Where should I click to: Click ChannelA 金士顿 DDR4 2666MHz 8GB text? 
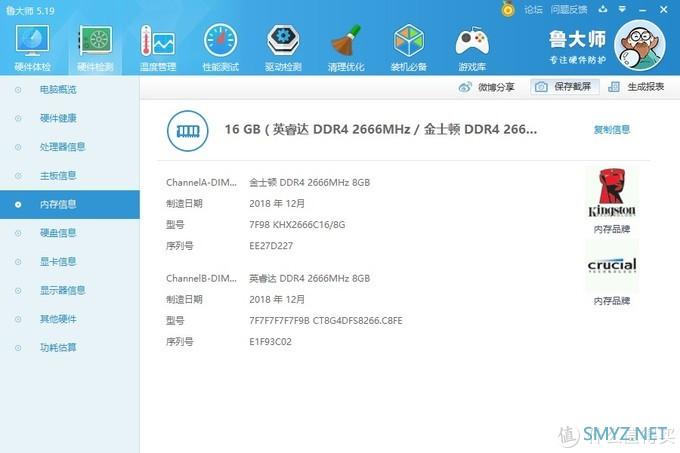coord(309,183)
